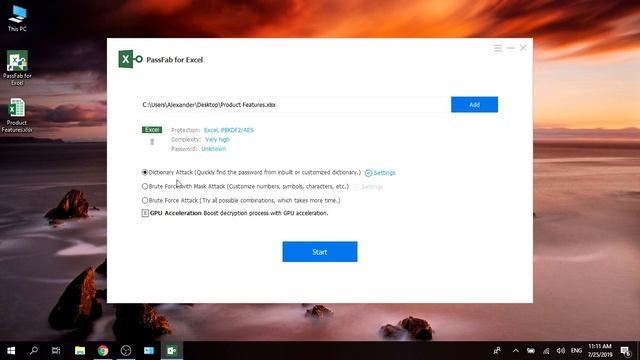Open Google Chrome from the taskbar

click(x=103, y=351)
